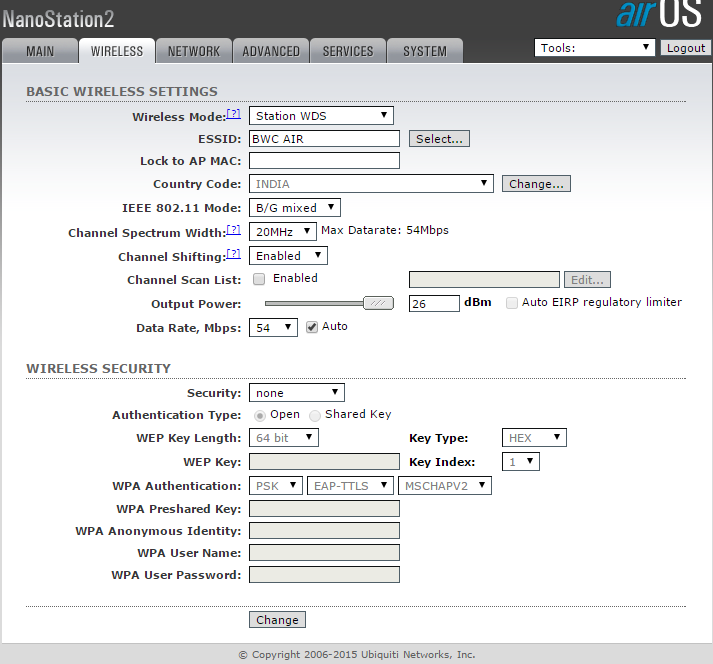Image resolution: width=713 pixels, height=664 pixels.
Task: Click the Output Power dBm value field
Action: [x=434, y=303]
